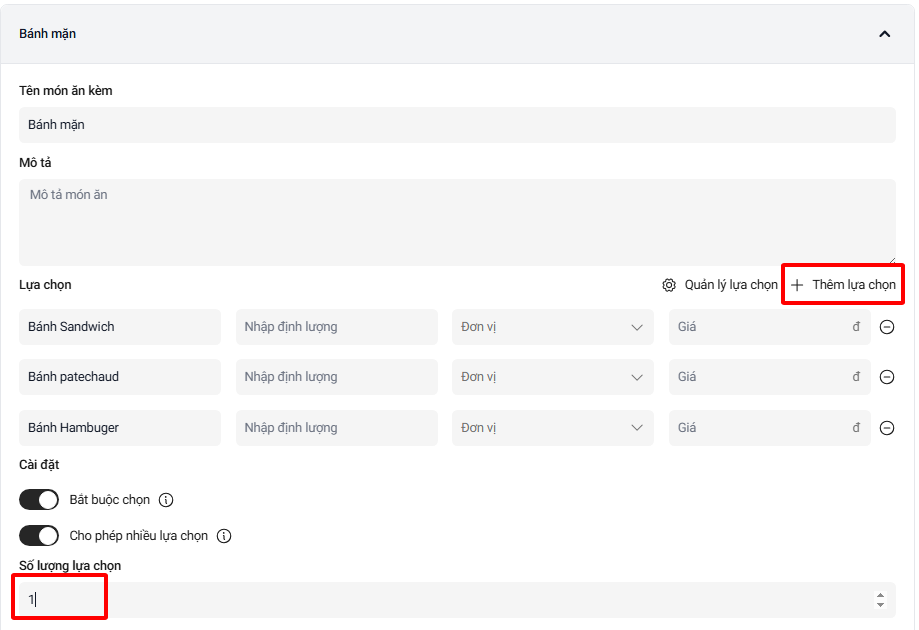This screenshot has height=630, width=919.
Task: Open Đơn vị dropdown for Bánh Hambuger
Action: (552, 428)
